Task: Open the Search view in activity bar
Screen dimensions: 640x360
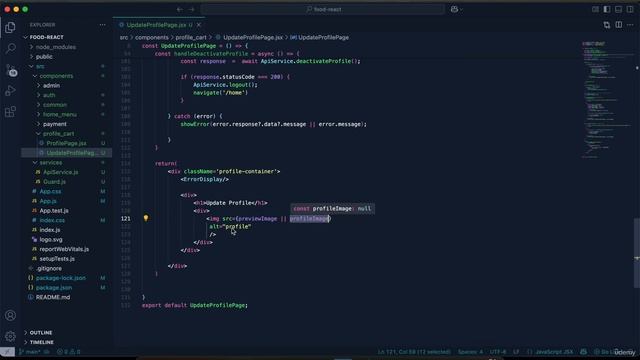Action: (10, 49)
